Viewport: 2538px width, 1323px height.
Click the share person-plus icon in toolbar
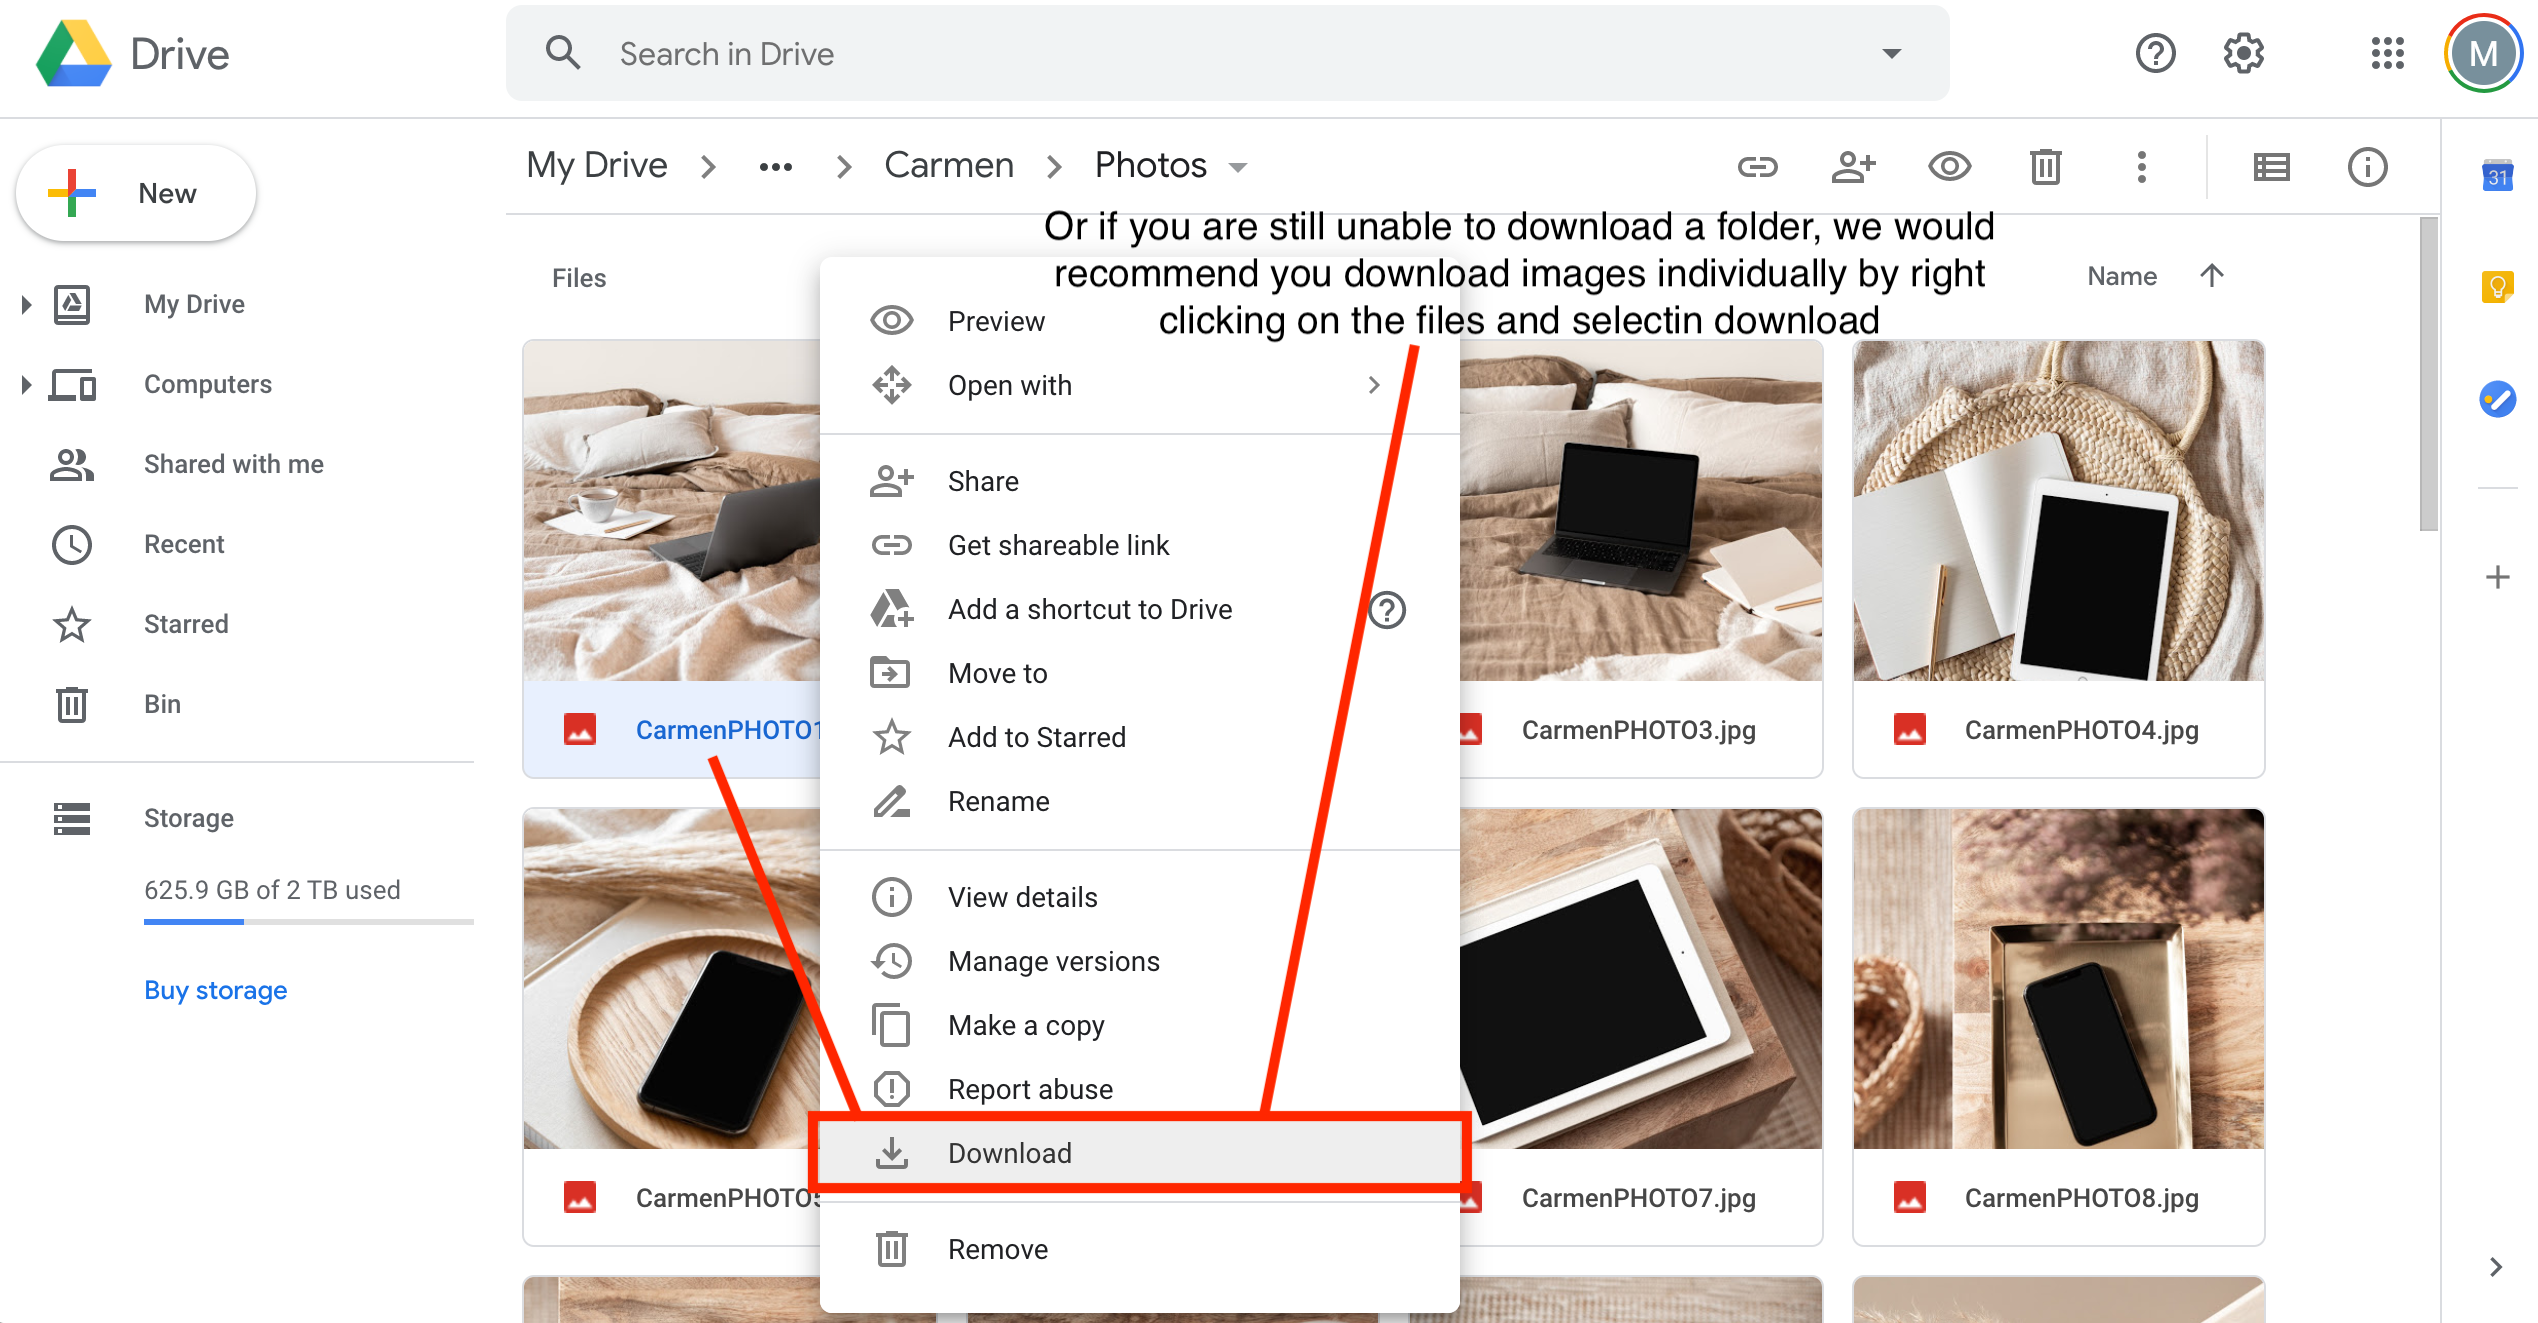pos(1853,167)
